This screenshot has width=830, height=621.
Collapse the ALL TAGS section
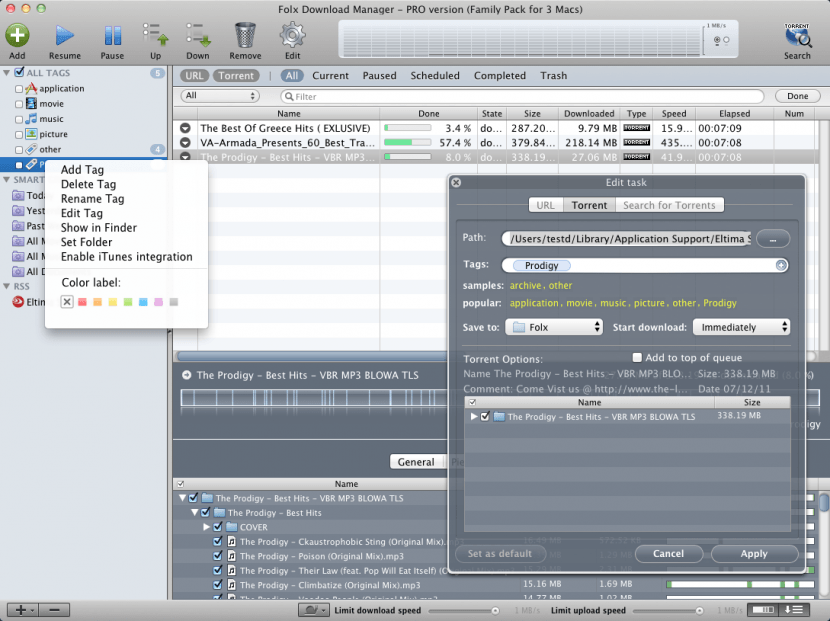(x=6, y=73)
